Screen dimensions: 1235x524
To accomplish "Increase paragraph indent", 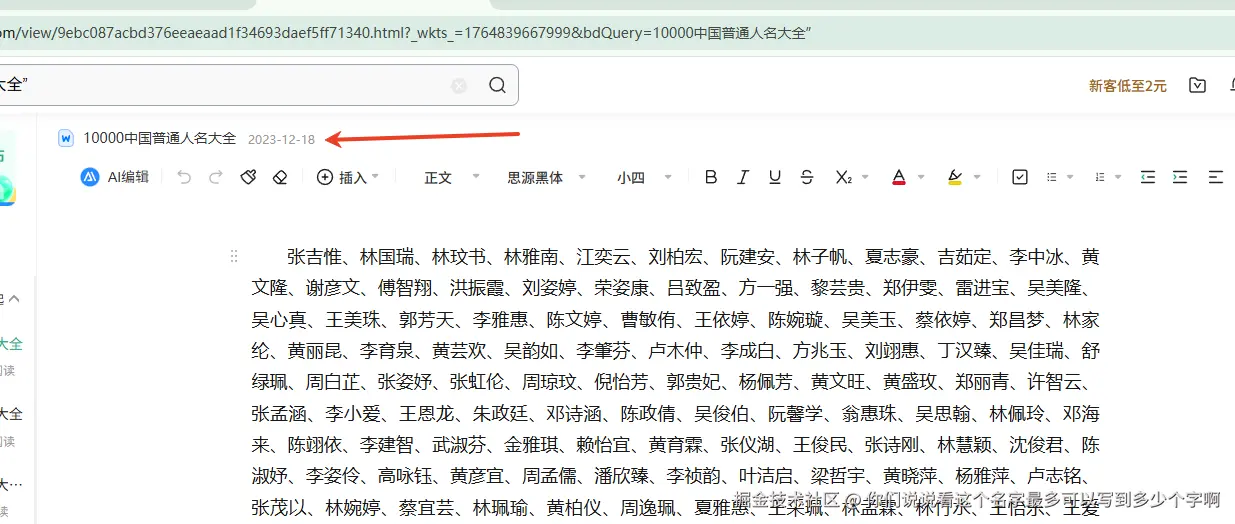I will (1180, 177).
